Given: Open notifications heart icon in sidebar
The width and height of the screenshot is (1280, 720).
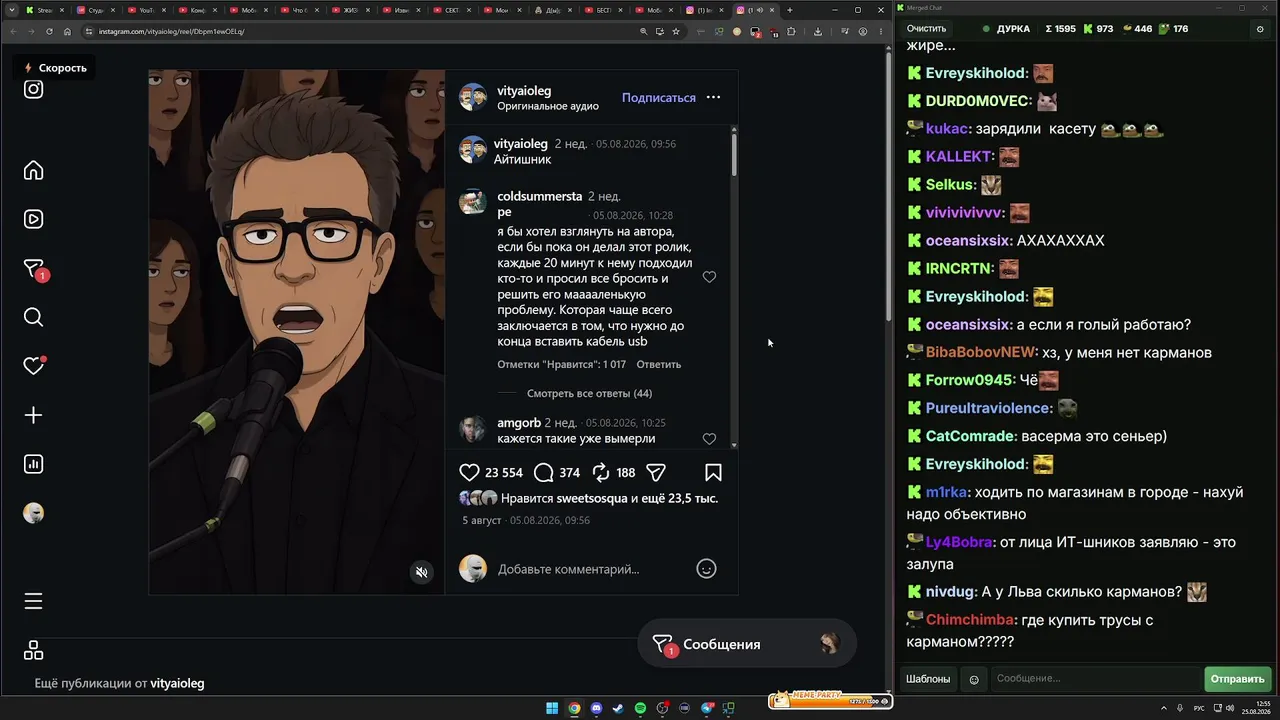Looking at the screenshot, I should tap(33, 366).
